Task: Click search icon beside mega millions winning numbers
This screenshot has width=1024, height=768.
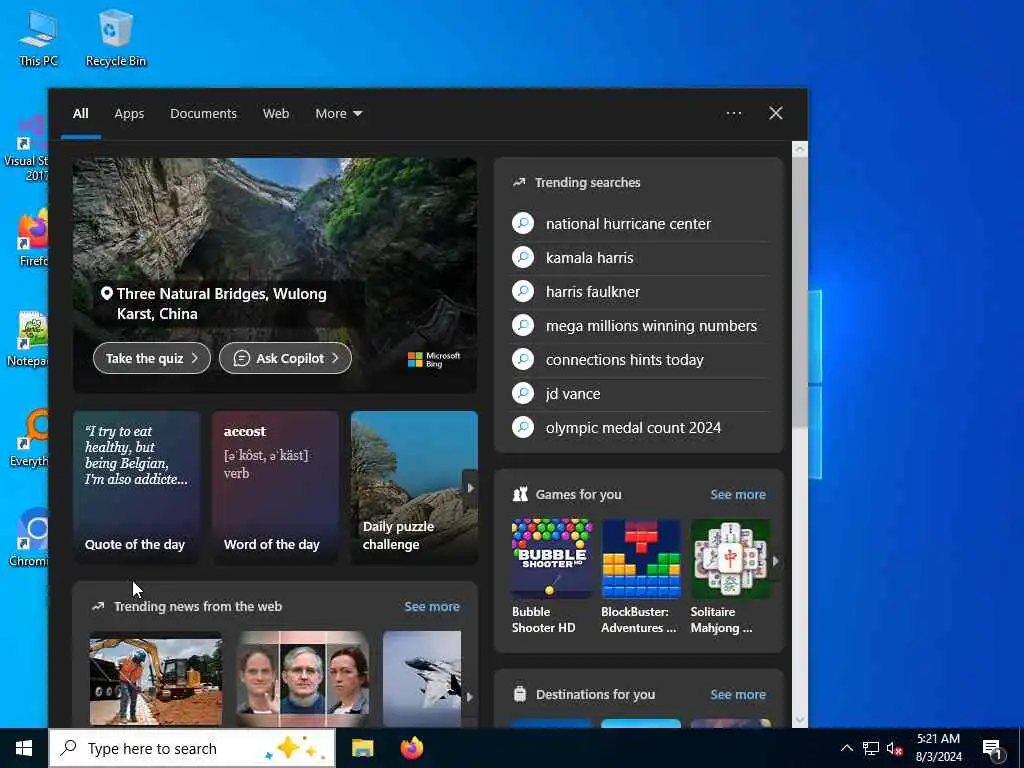Action: coord(523,325)
